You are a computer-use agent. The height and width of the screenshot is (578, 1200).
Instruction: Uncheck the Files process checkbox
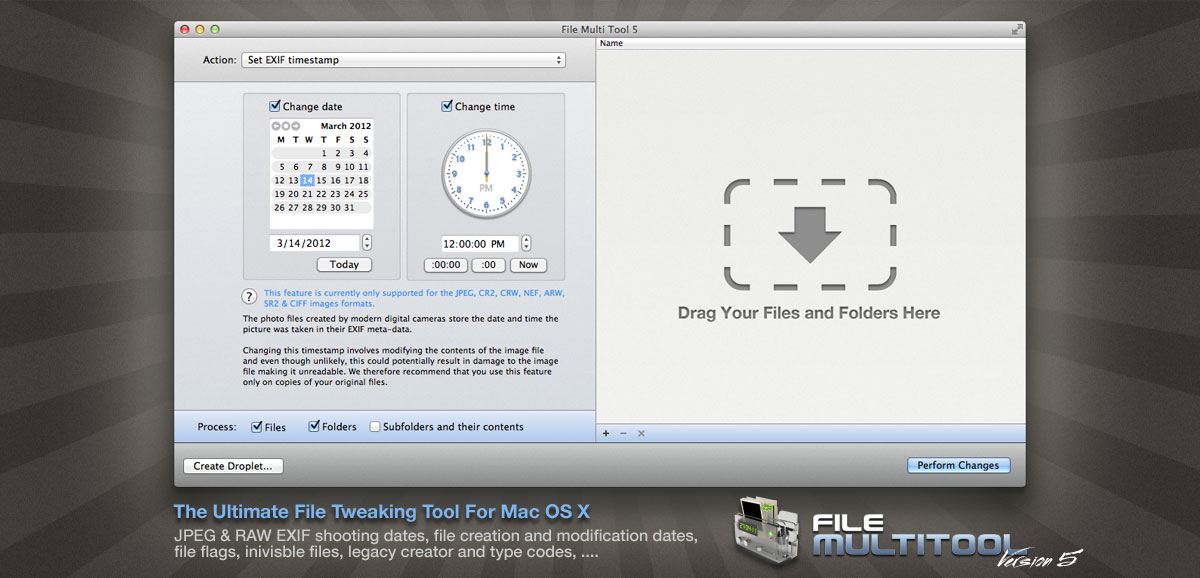257,427
